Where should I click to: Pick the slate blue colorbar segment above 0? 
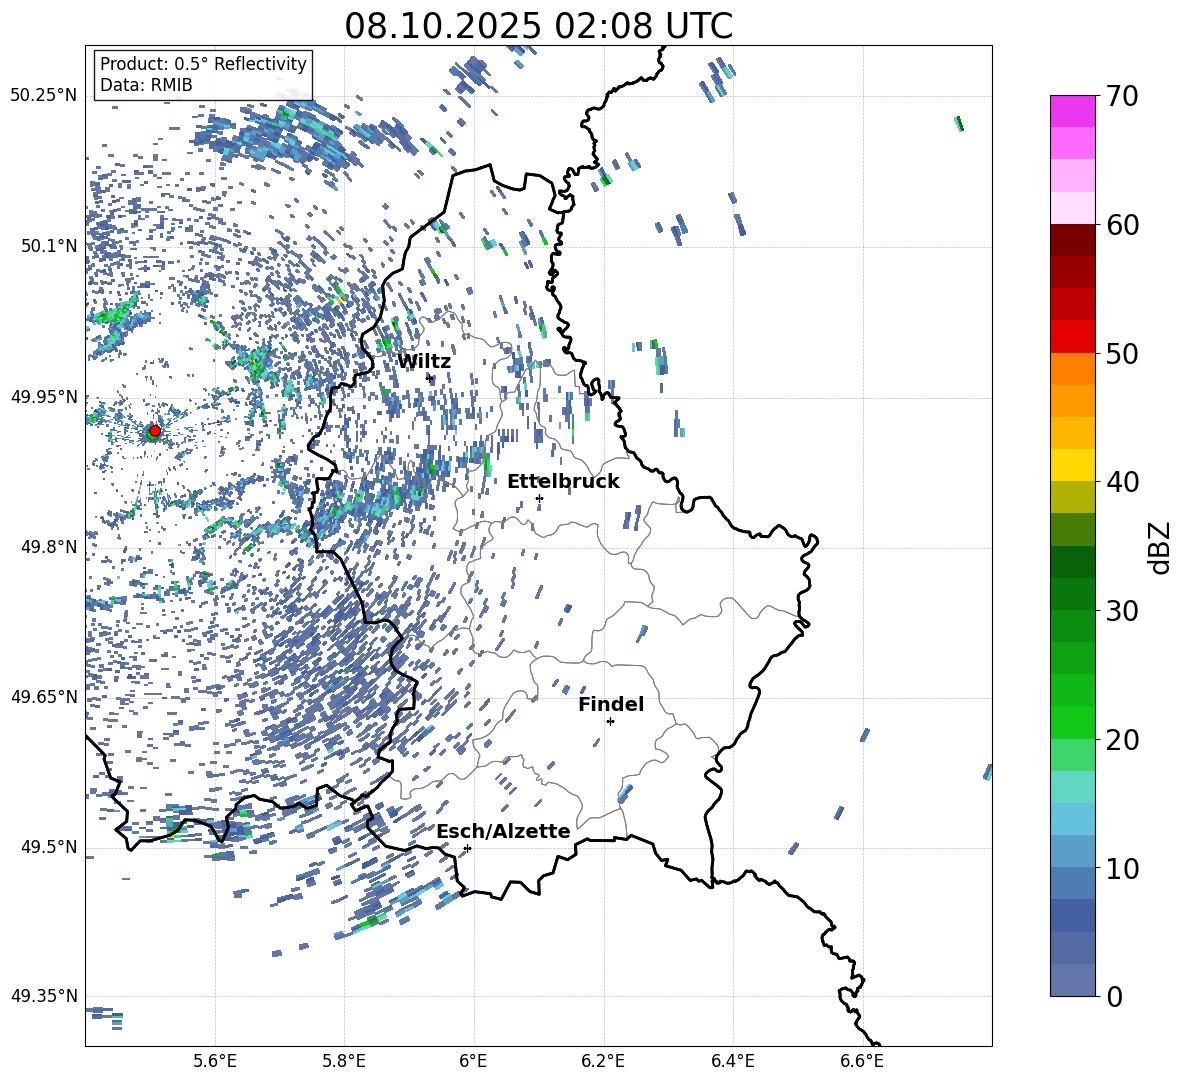click(1072, 980)
